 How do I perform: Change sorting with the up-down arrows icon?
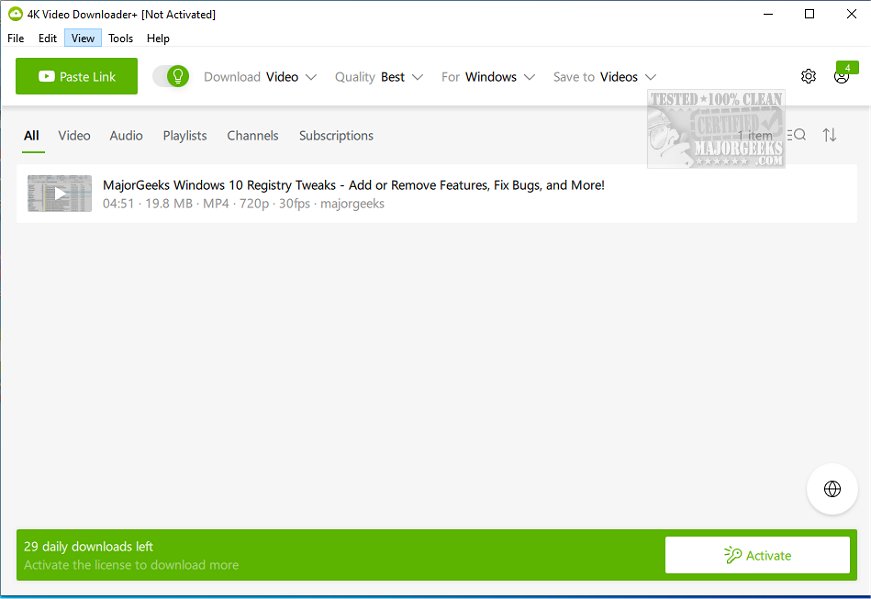tap(830, 135)
